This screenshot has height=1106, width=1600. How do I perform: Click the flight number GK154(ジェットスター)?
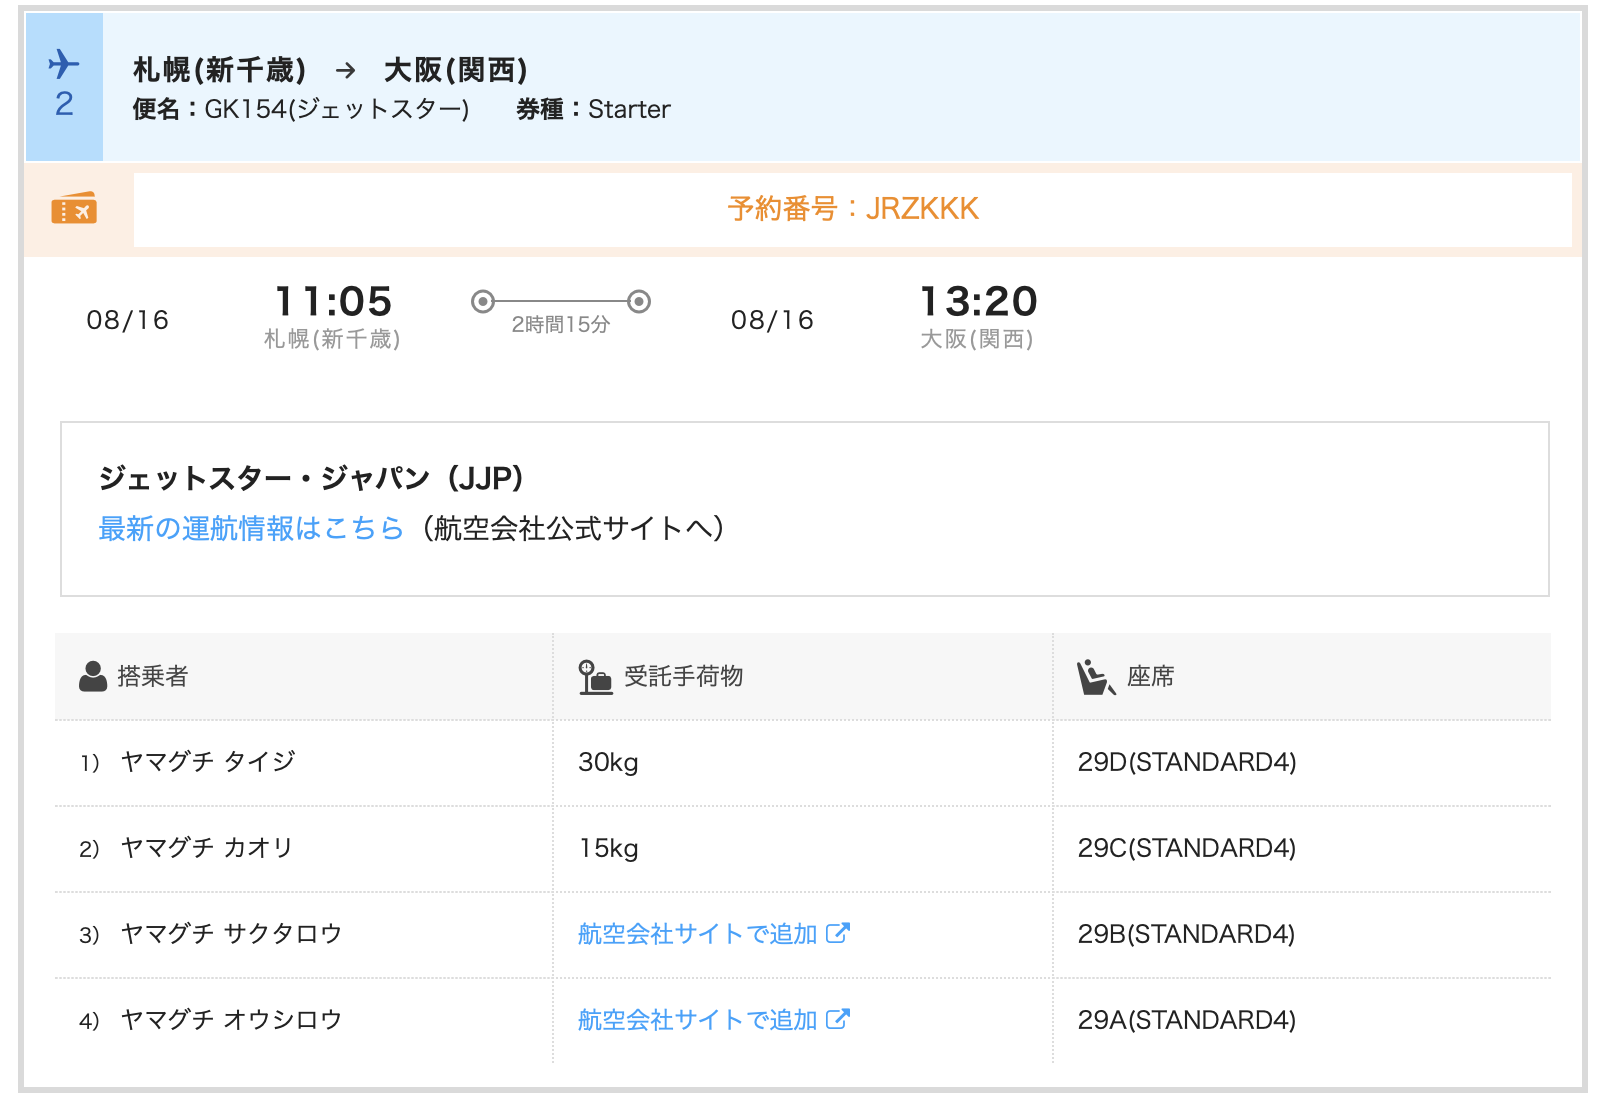click(336, 109)
